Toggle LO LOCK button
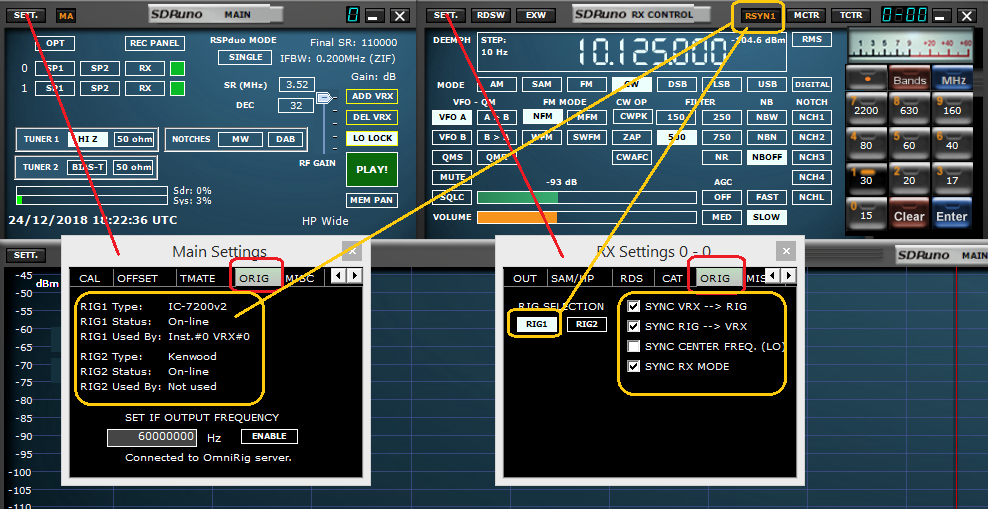The image size is (988, 509). pyautogui.click(x=372, y=138)
